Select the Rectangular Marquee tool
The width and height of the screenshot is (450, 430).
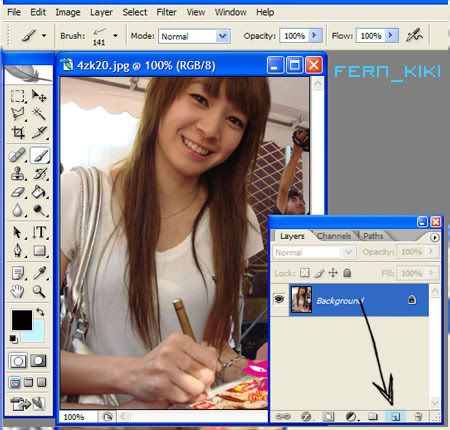point(18,96)
